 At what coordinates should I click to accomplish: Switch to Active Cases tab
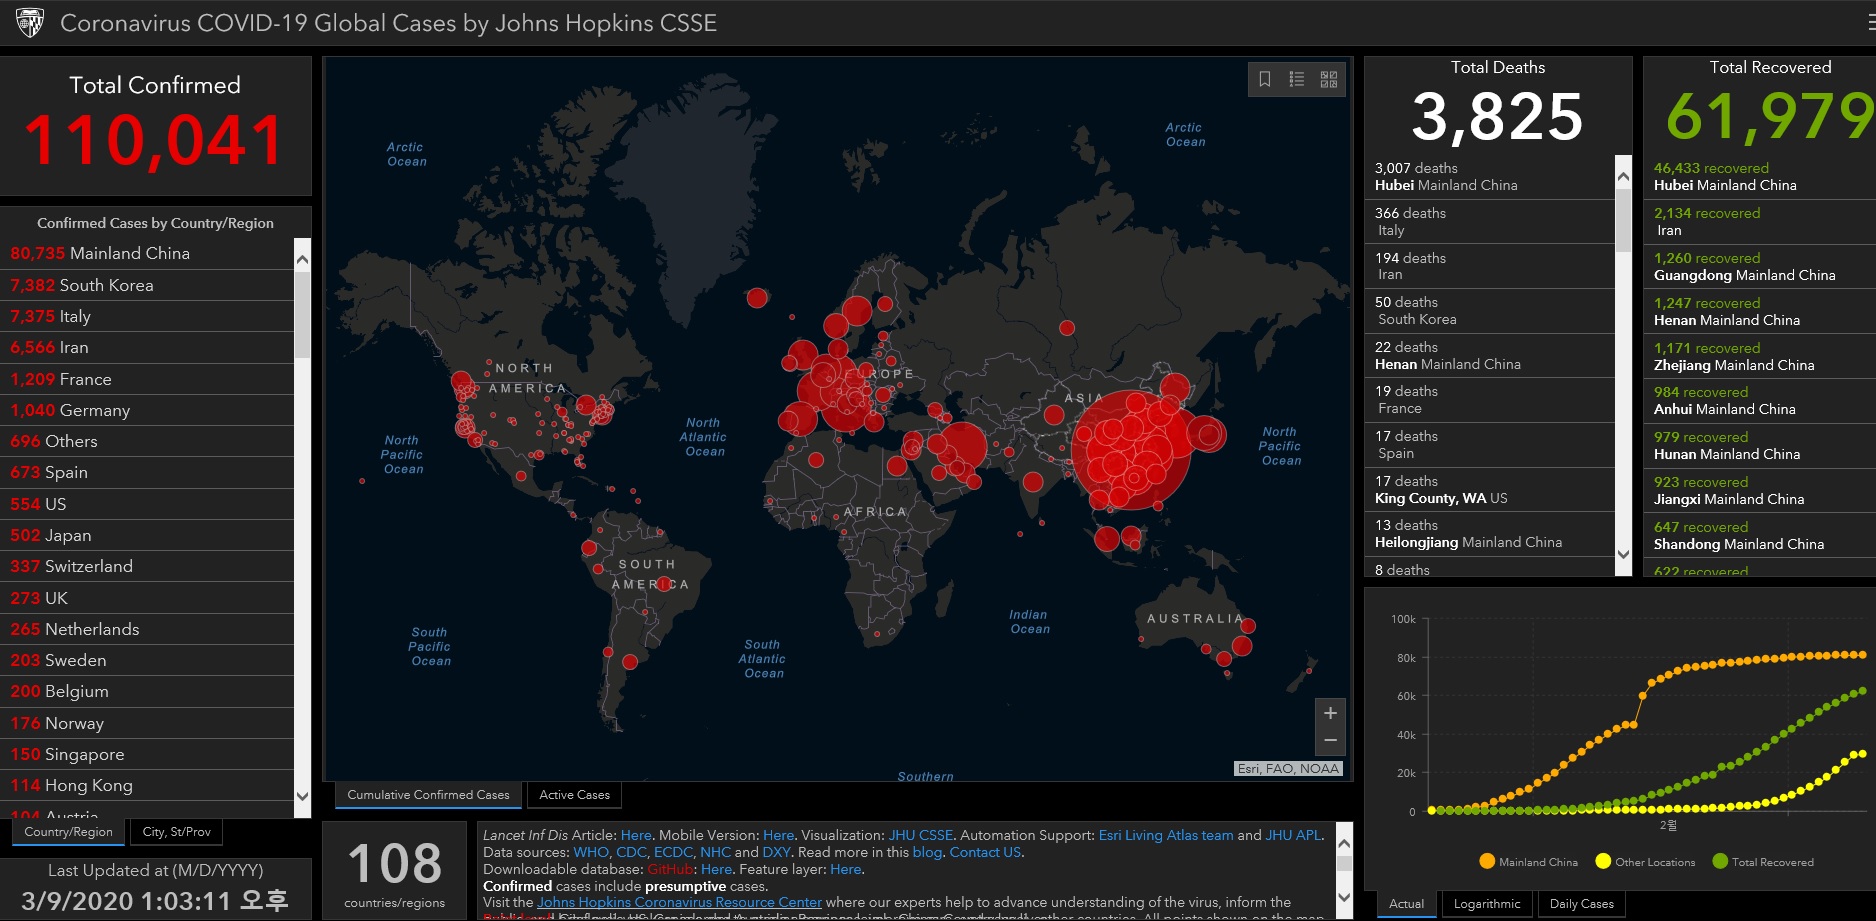click(574, 795)
